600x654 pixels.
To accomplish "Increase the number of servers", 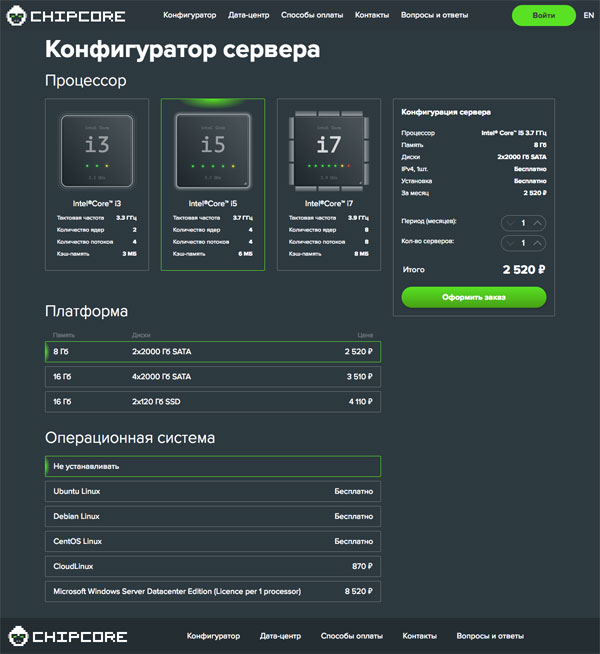I will (x=537, y=243).
